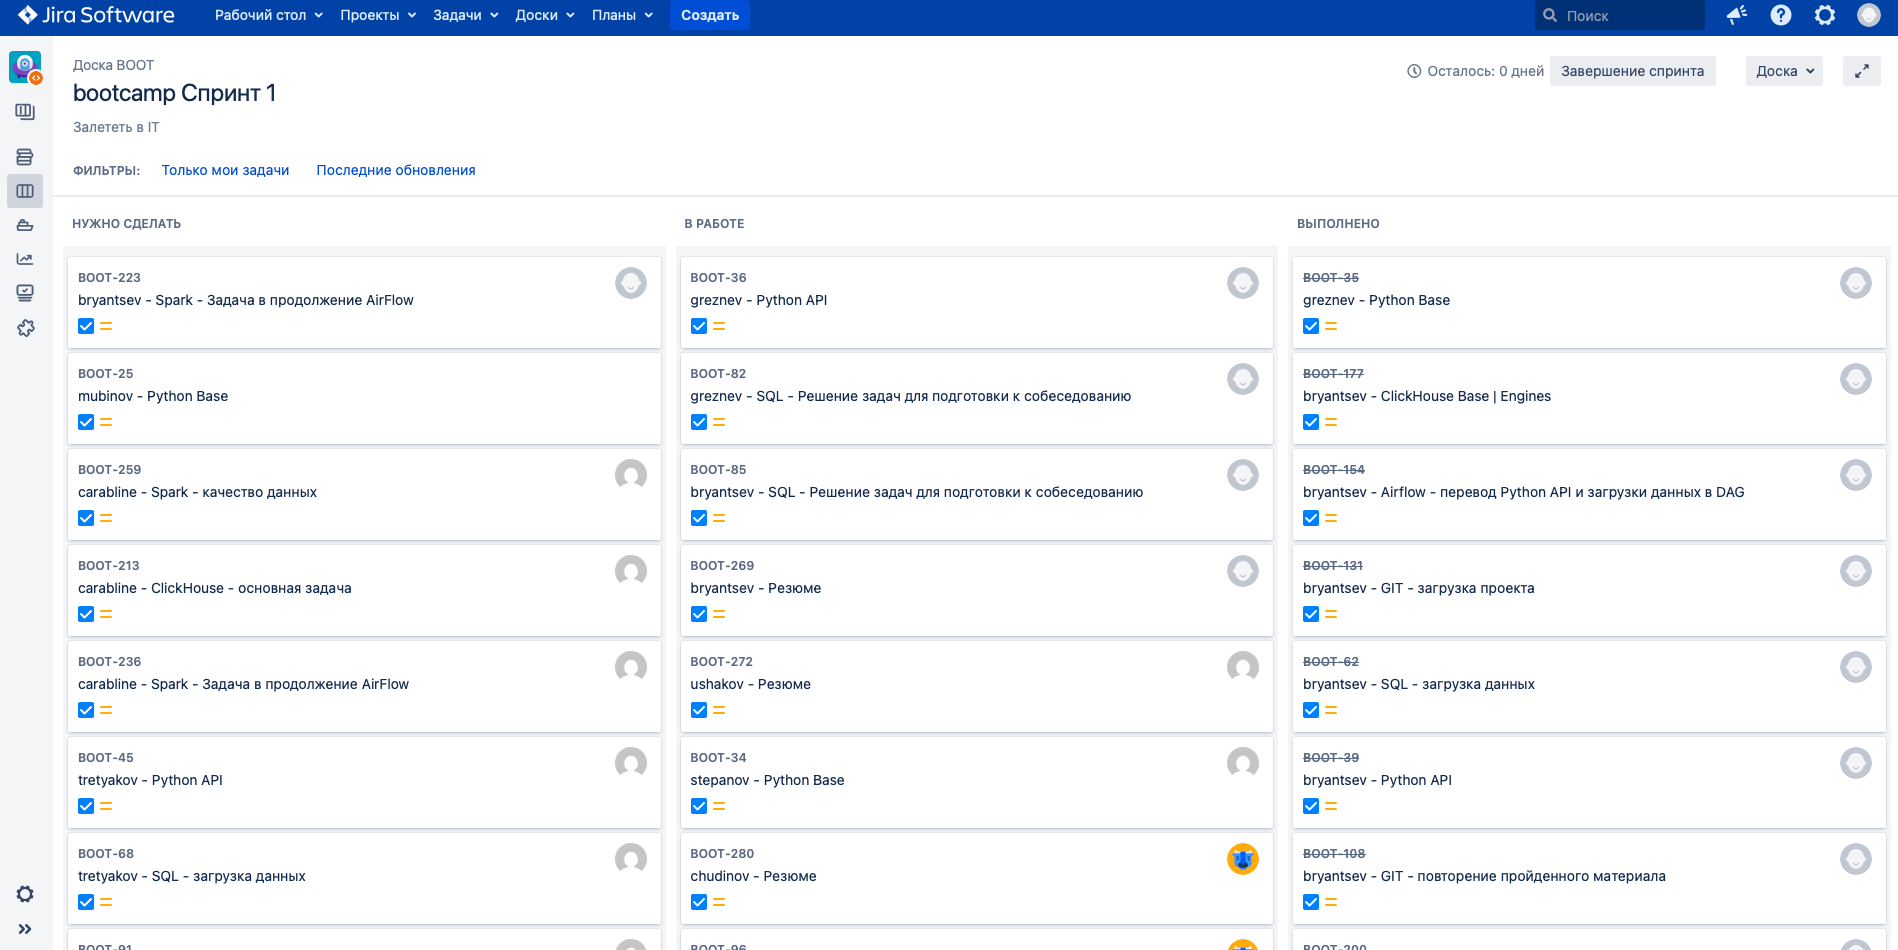
Task: Select the card bryantsev - Python API
Action: point(1589,782)
